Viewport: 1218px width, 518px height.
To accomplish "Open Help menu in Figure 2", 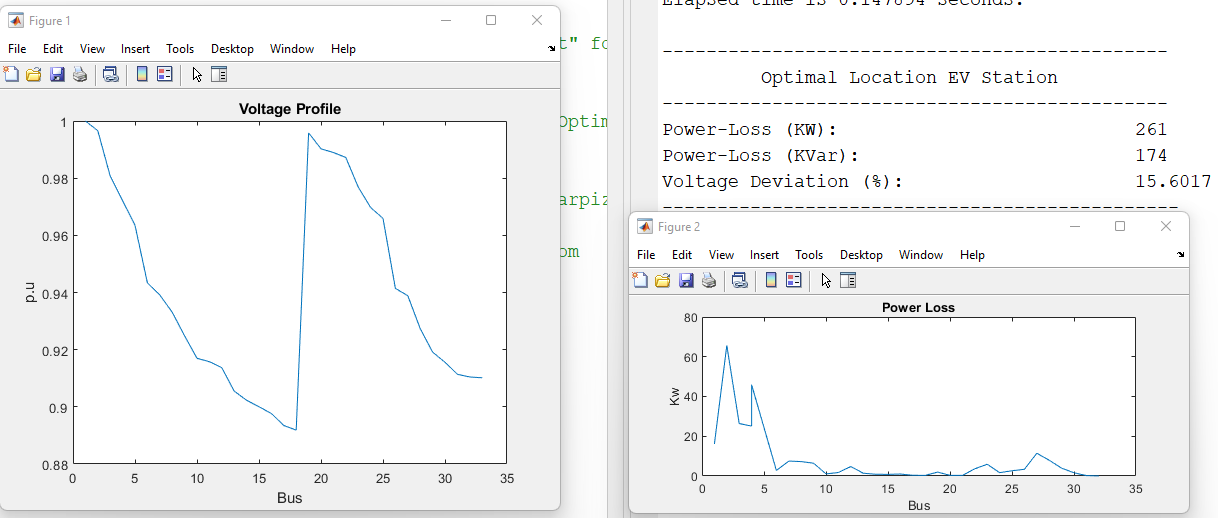I will tap(972, 255).
